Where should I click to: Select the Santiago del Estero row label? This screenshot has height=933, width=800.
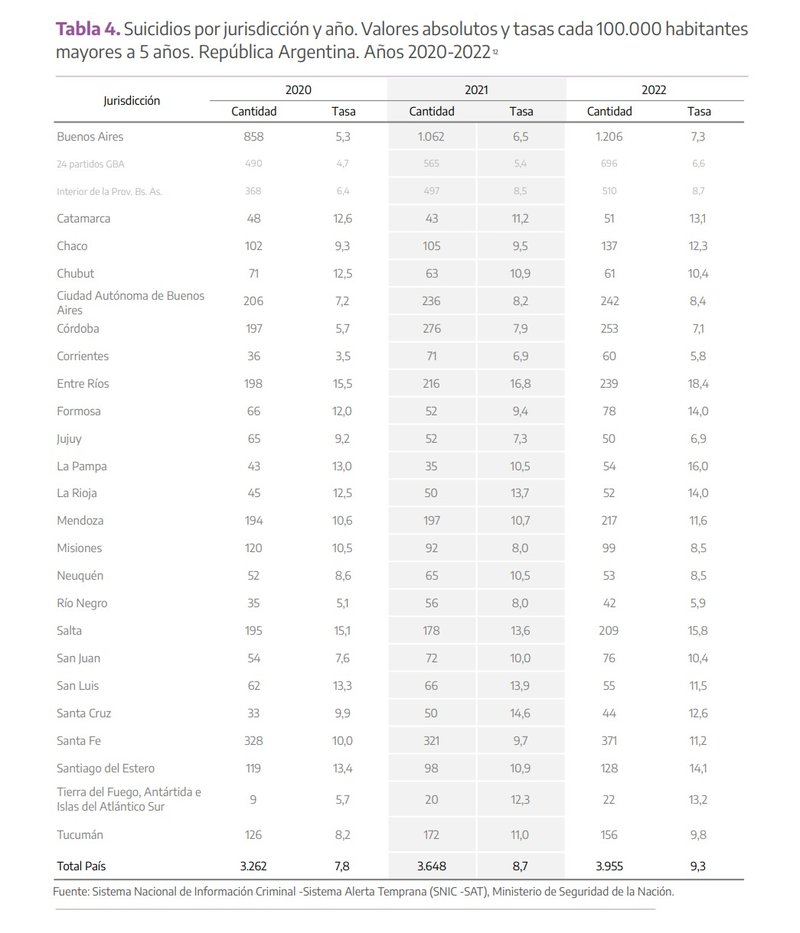110,769
